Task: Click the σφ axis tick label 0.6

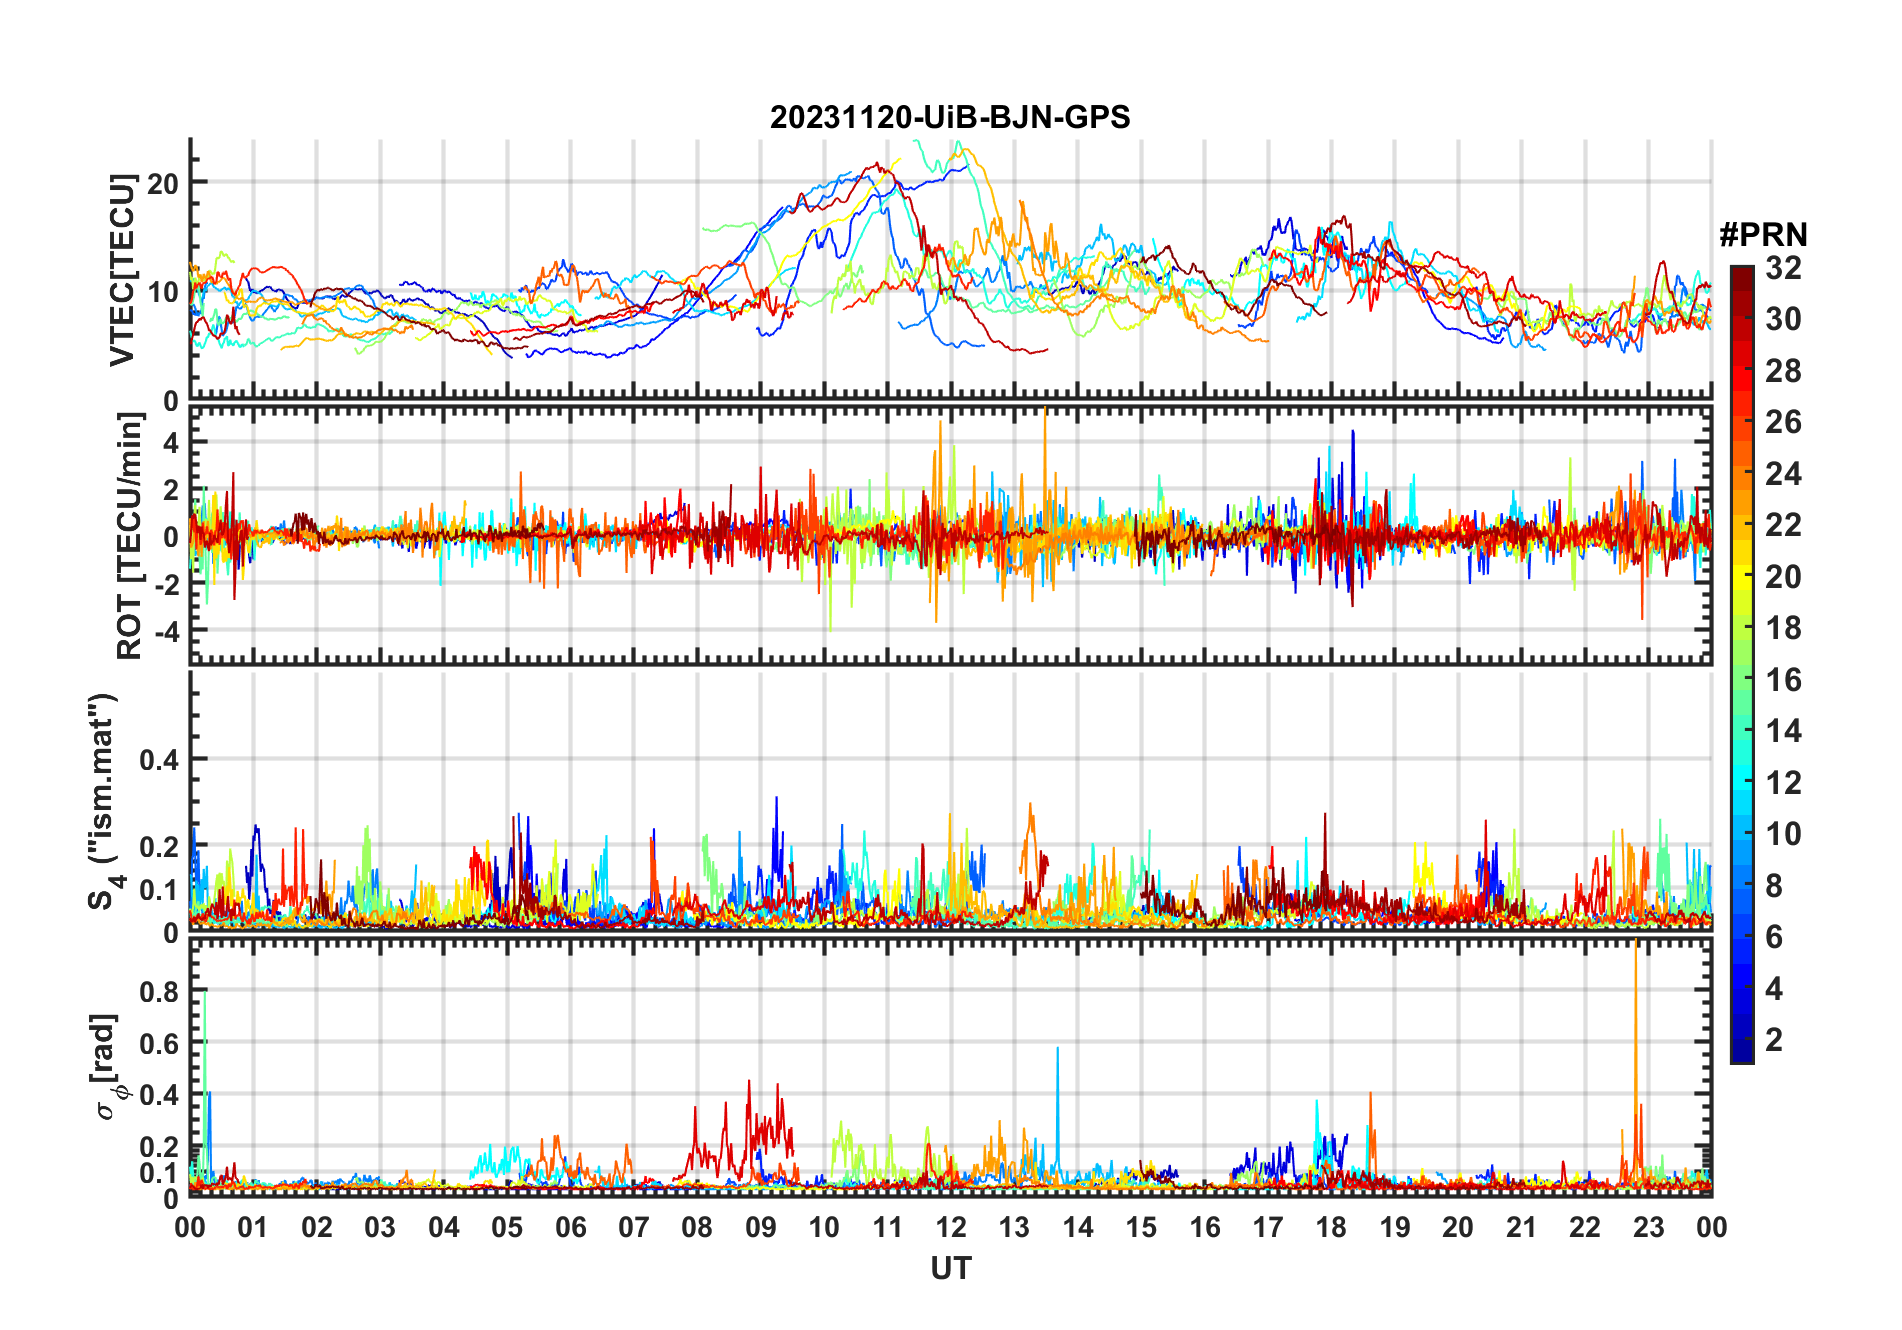Action: pyautogui.click(x=159, y=1044)
